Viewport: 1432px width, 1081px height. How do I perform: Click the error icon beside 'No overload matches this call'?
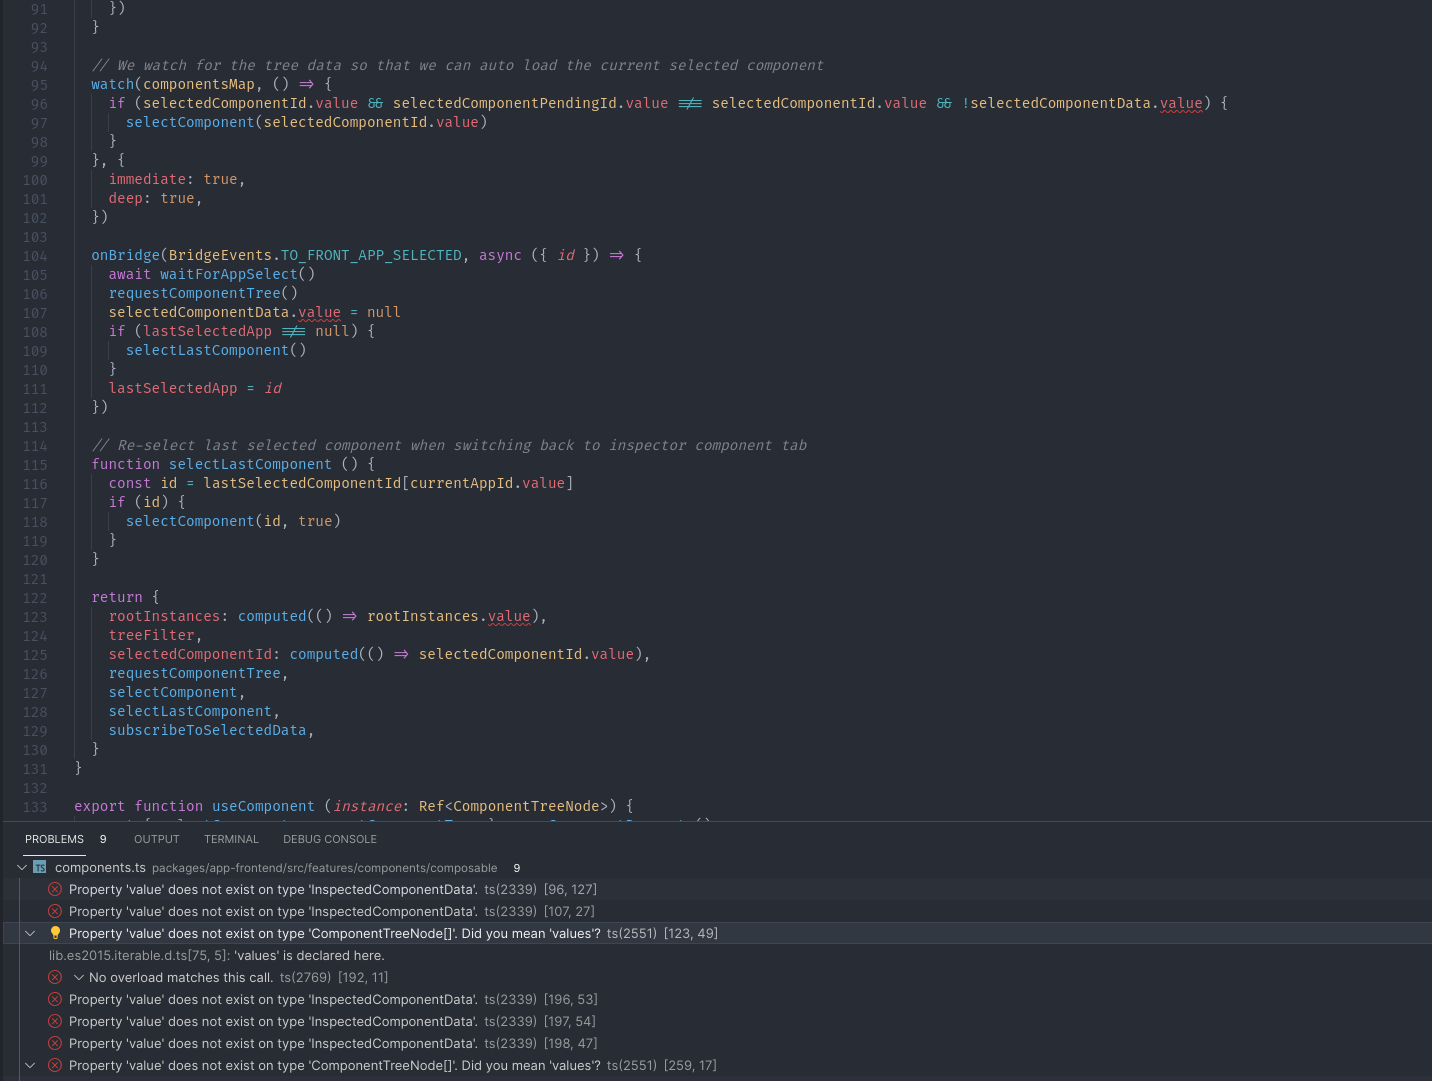pos(55,977)
